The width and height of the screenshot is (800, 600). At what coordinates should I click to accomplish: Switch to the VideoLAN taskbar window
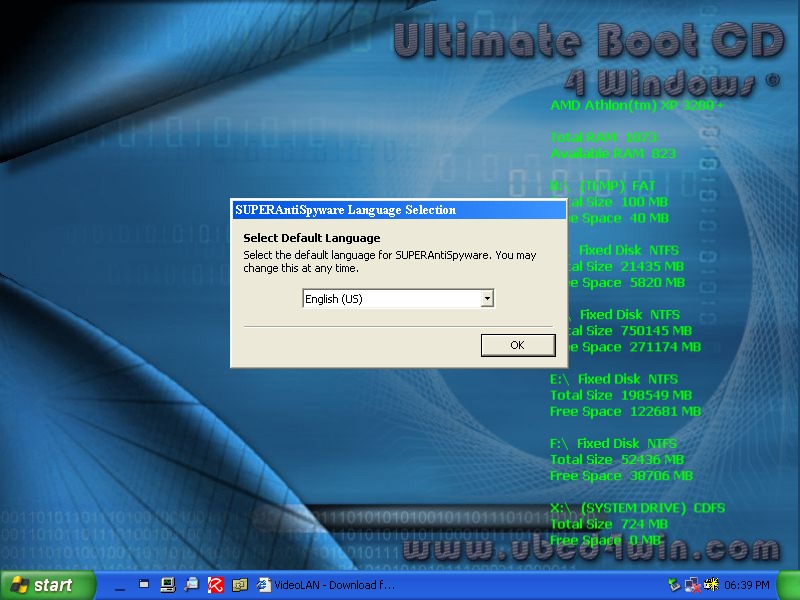[x=326, y=584]
